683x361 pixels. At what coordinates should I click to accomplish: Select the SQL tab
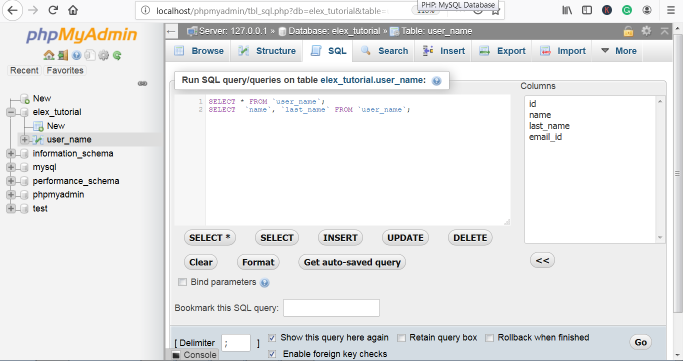(x=329, y=51)
